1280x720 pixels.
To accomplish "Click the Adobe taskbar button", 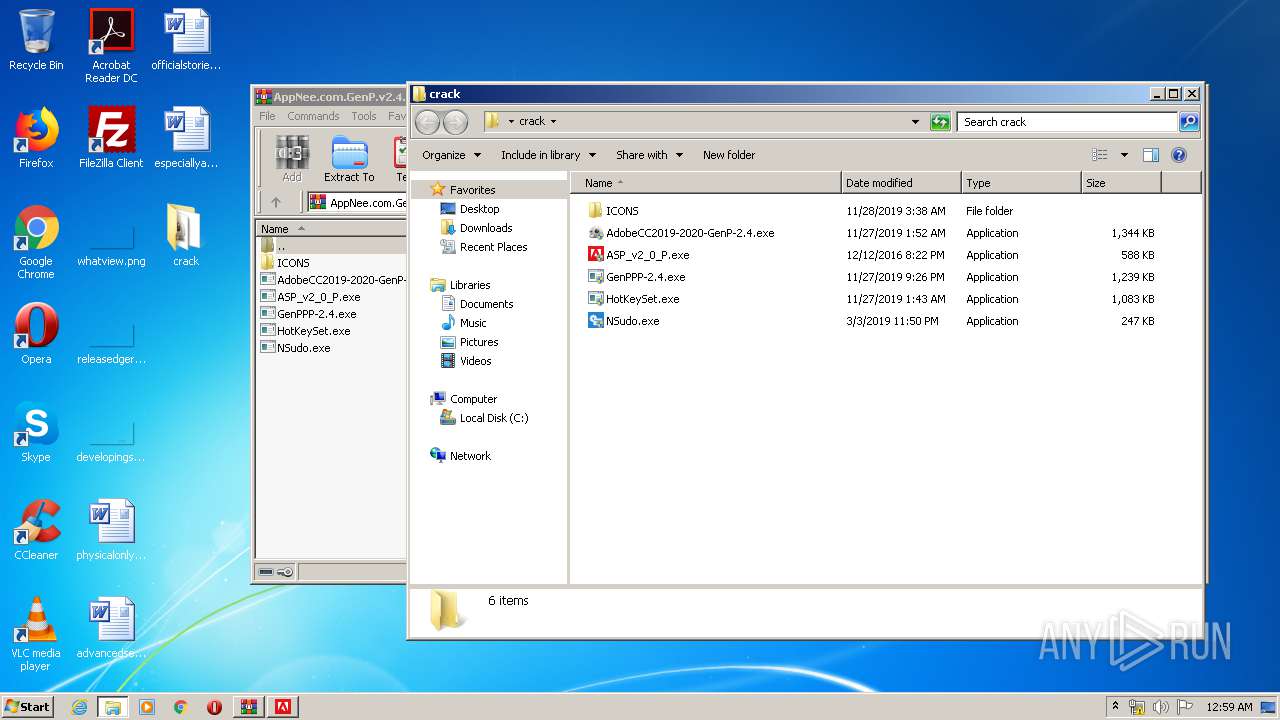I will coord(283,707).
